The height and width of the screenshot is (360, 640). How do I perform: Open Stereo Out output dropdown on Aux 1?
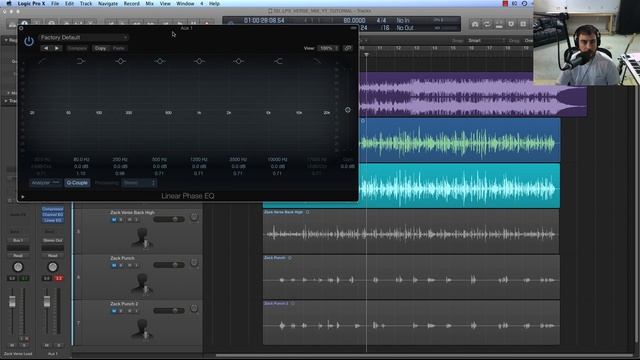tap(53, 240)
